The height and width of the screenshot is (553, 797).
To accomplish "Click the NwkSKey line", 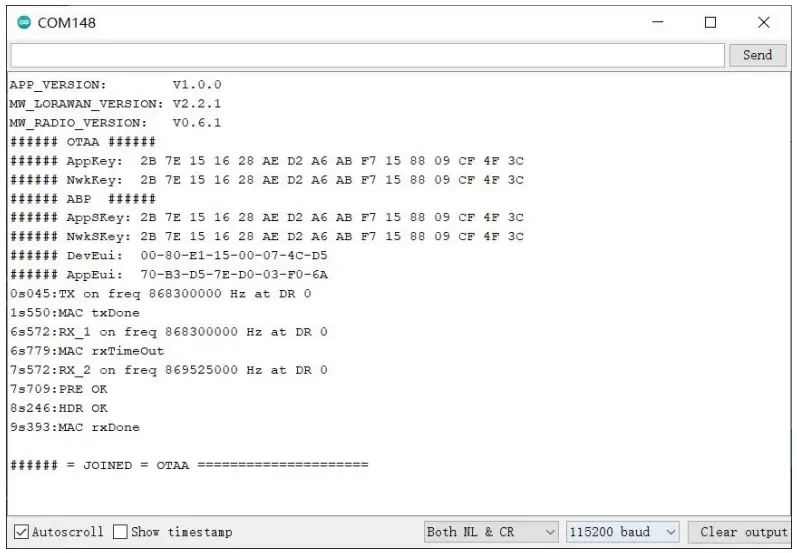I will 267,236.
